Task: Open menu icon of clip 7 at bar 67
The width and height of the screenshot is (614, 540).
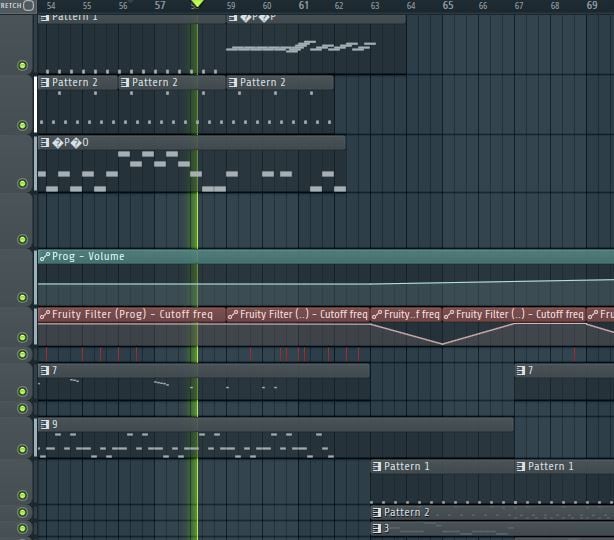Action: tap(521, 370)
